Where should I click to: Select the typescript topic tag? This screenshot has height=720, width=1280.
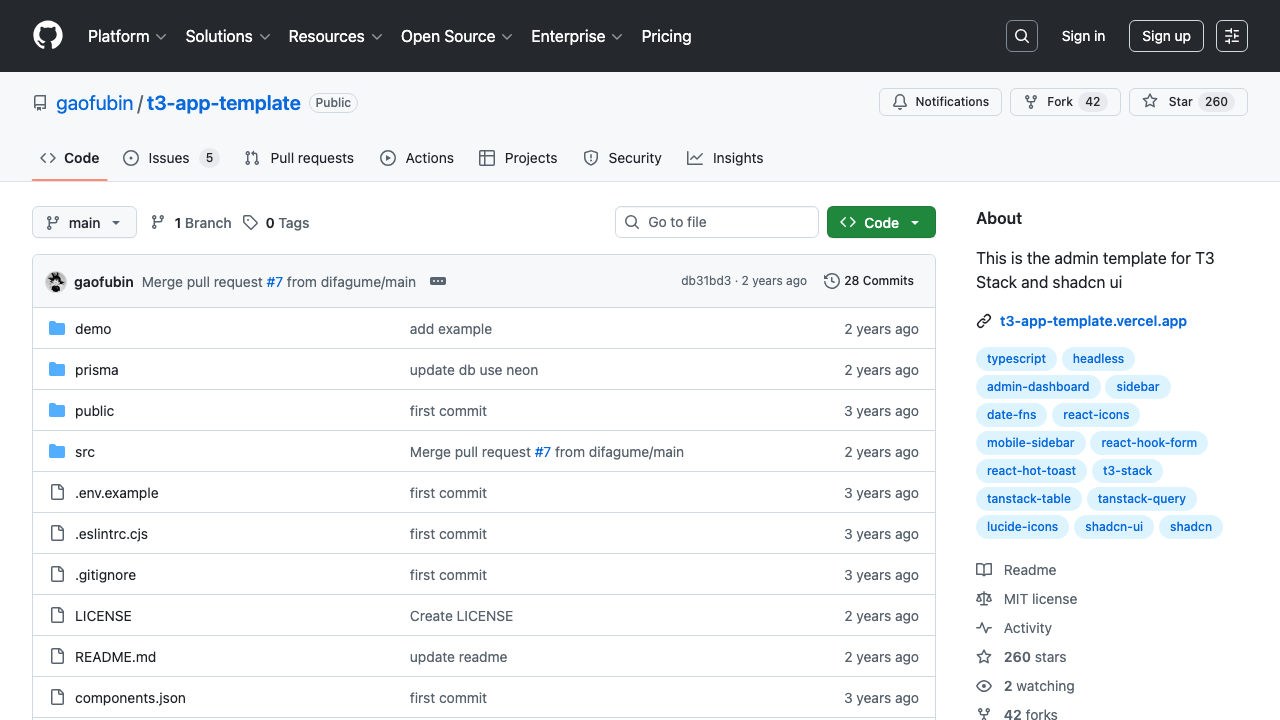click(x=1016, y=359)
